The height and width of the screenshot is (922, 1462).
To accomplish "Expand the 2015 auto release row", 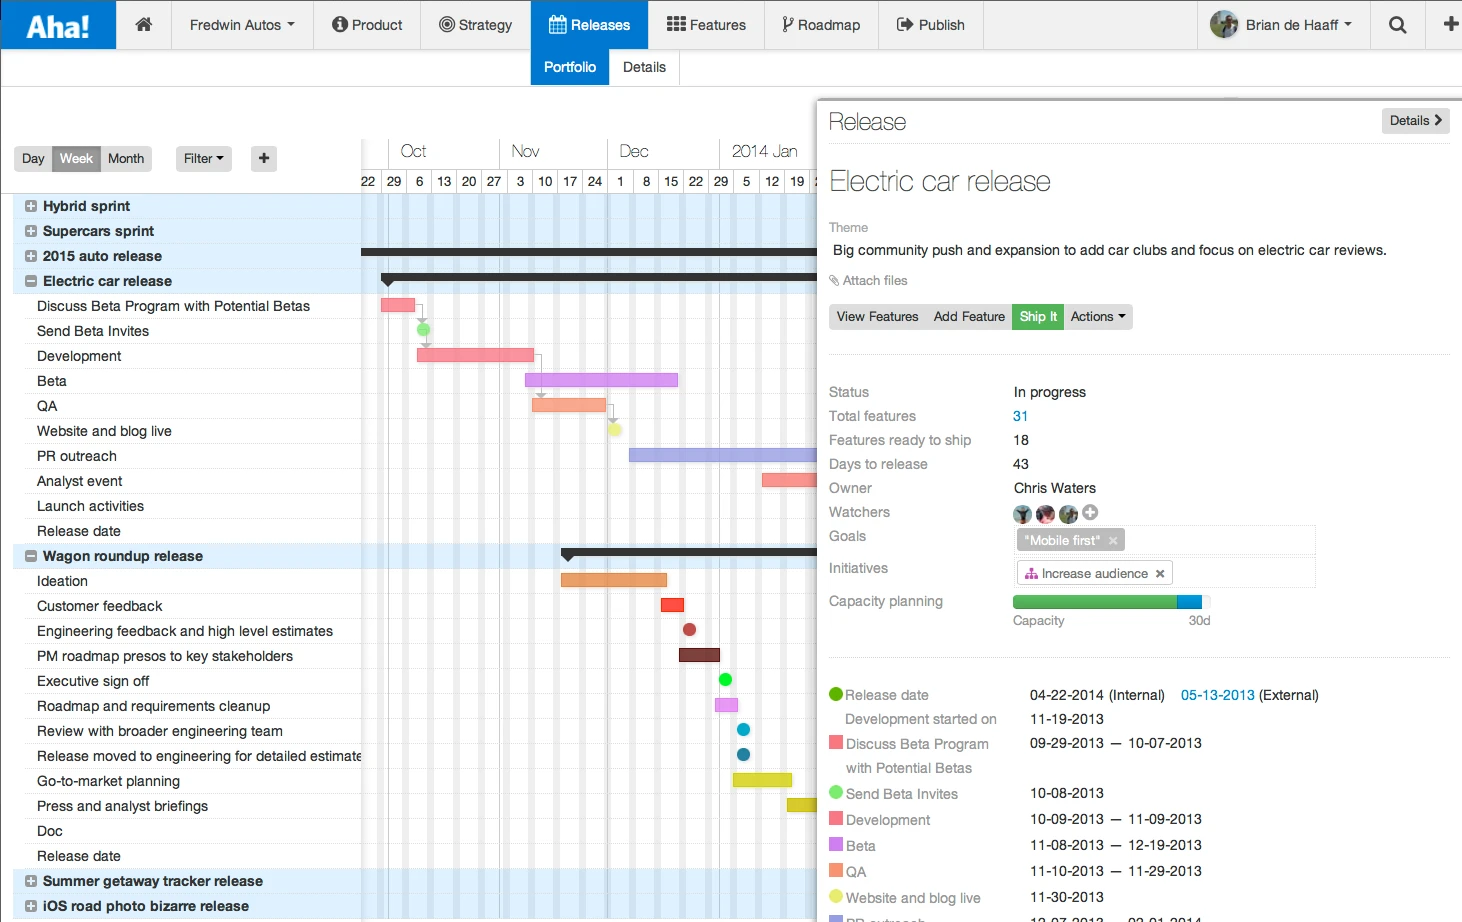I will [x=31, y=256].
